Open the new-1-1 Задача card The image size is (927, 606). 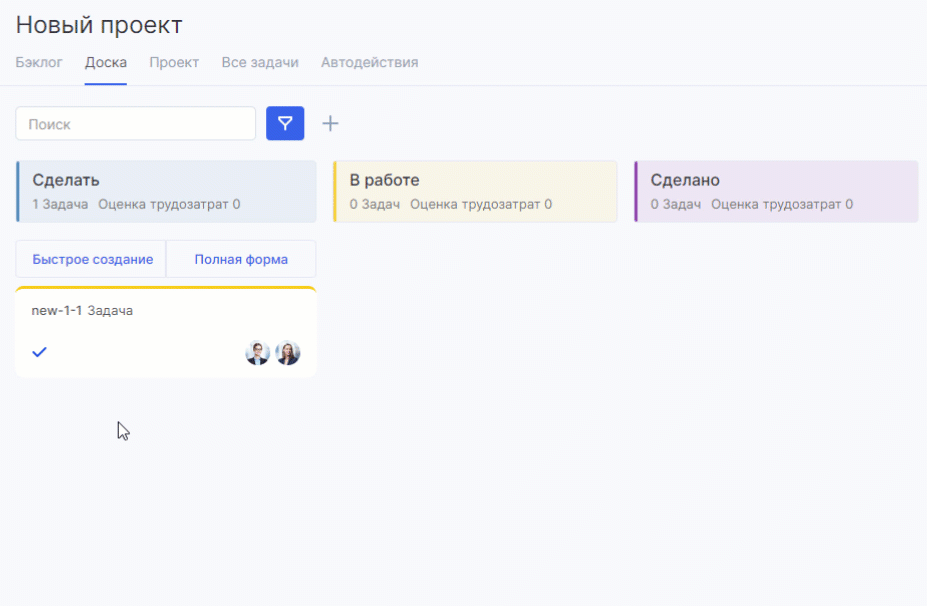(166, 332)
